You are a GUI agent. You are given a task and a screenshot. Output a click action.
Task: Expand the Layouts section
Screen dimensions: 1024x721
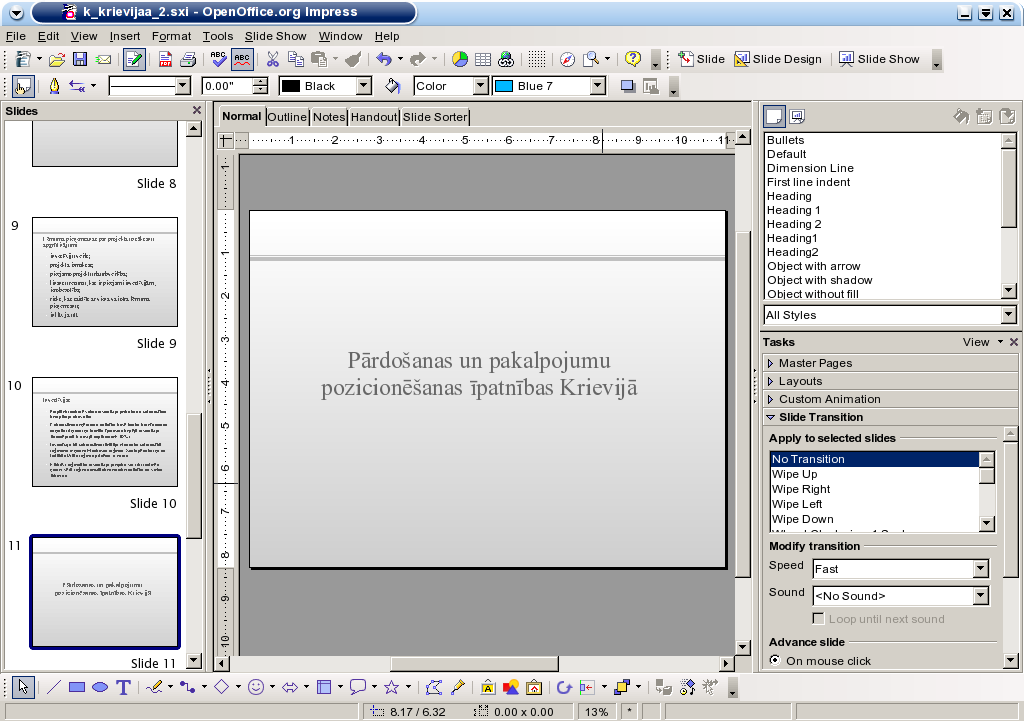(x=889, y=381)
